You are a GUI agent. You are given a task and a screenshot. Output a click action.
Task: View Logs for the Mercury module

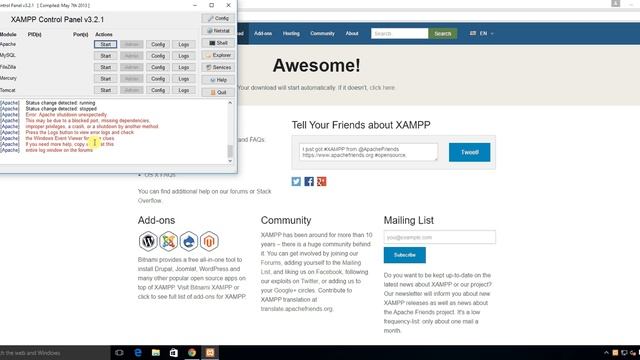(x=184, y=78)
